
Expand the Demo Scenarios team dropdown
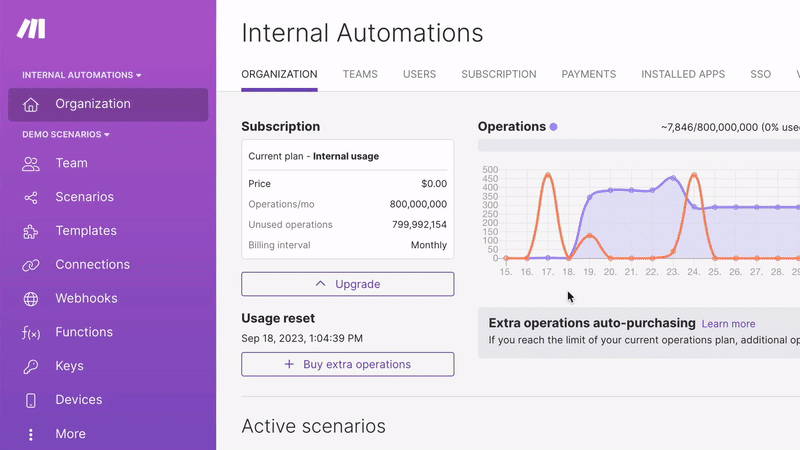(66, 134)
